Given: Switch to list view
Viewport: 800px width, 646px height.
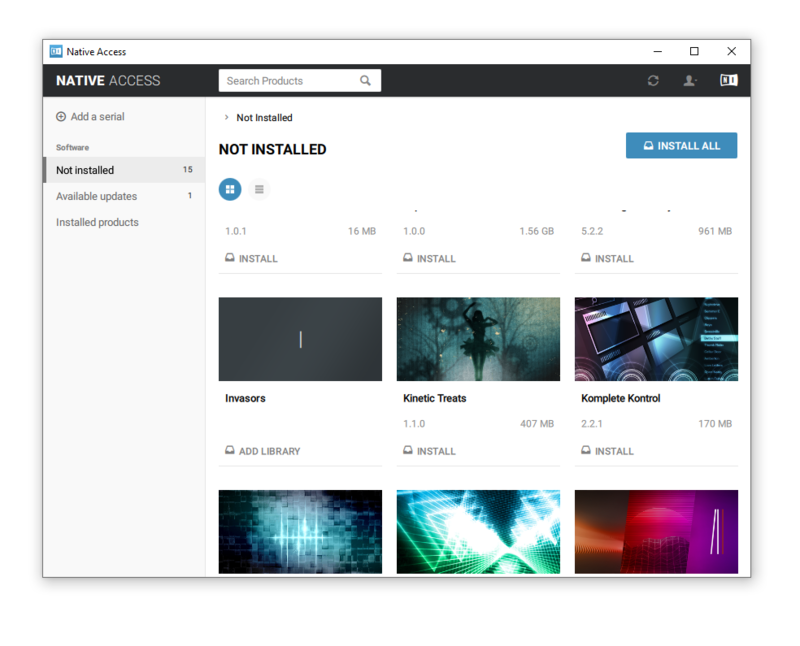Looking at the screenshot, I should [259, 189].
